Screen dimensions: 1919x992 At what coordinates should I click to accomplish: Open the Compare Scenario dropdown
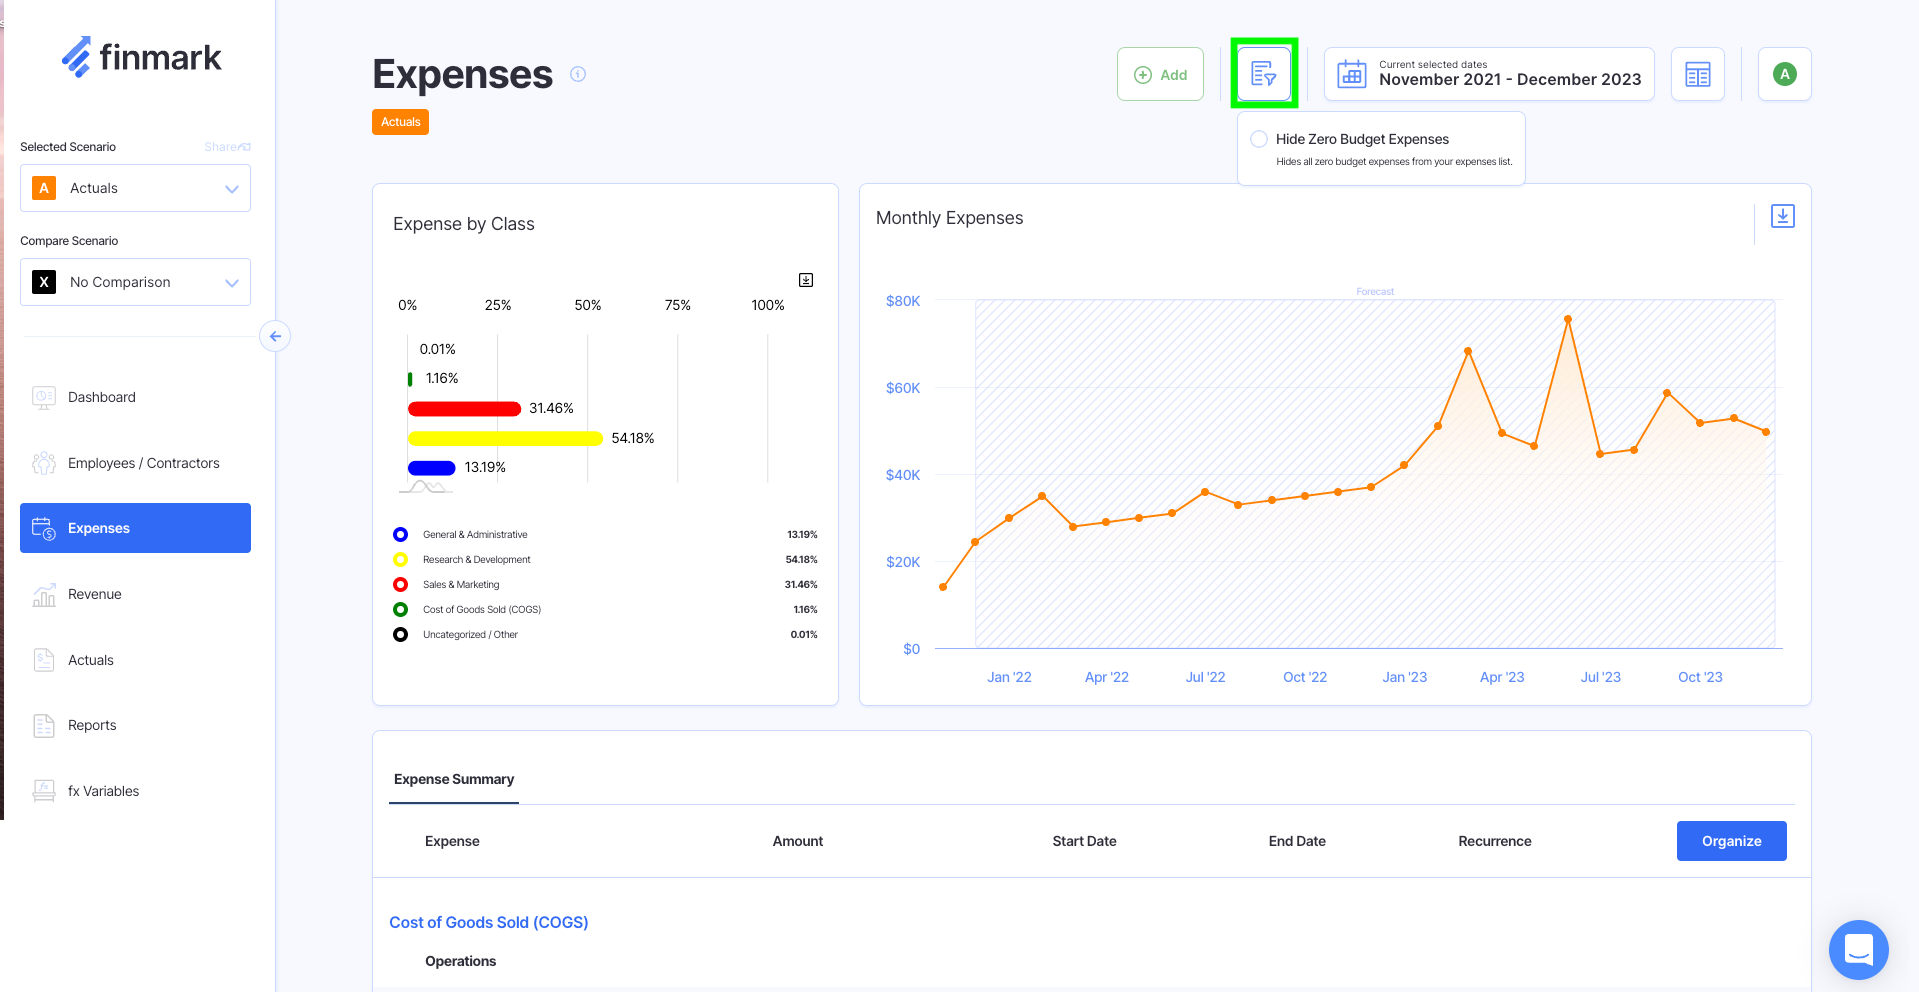click(x=135, y=282)
